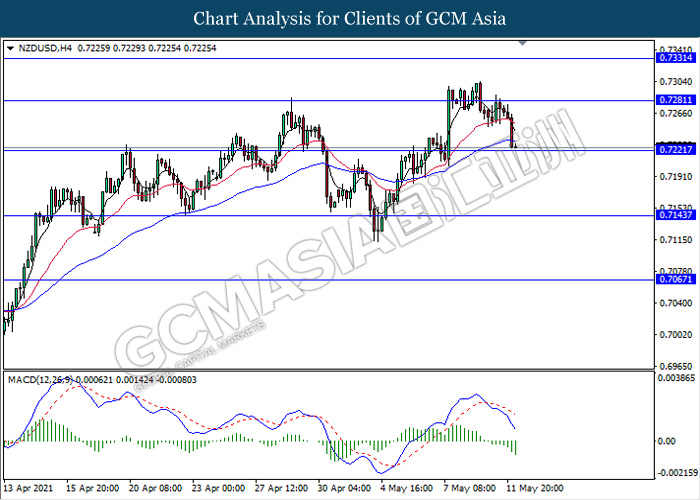Click the 0.003865 MACD scale value
Viewport: 700px width, 500px height.
coord(677,378)
